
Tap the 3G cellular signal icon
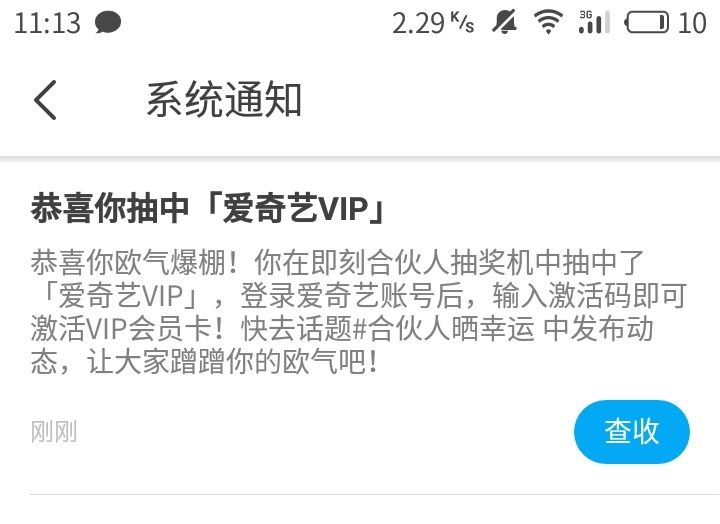(x=595, y=23)
